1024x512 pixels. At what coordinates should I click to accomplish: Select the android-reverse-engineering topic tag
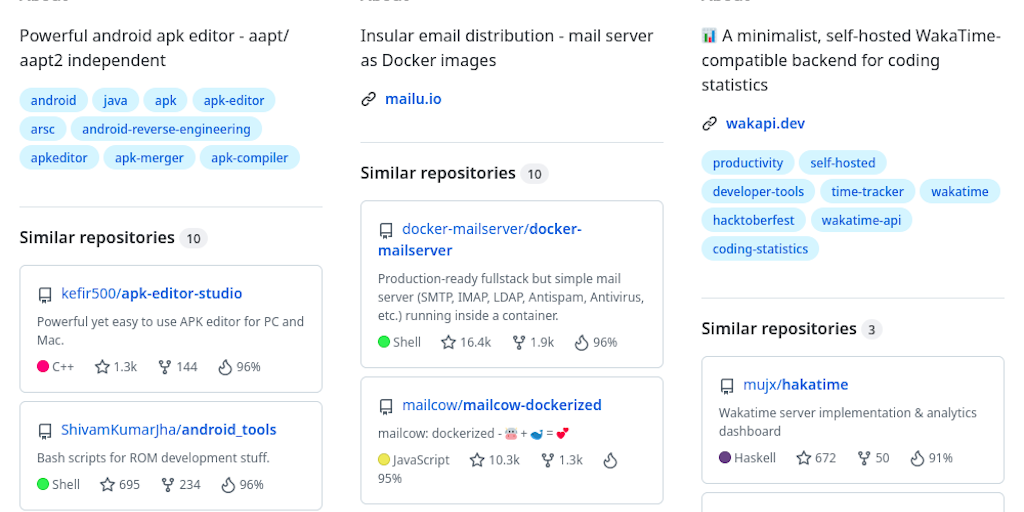click(167, 129)
